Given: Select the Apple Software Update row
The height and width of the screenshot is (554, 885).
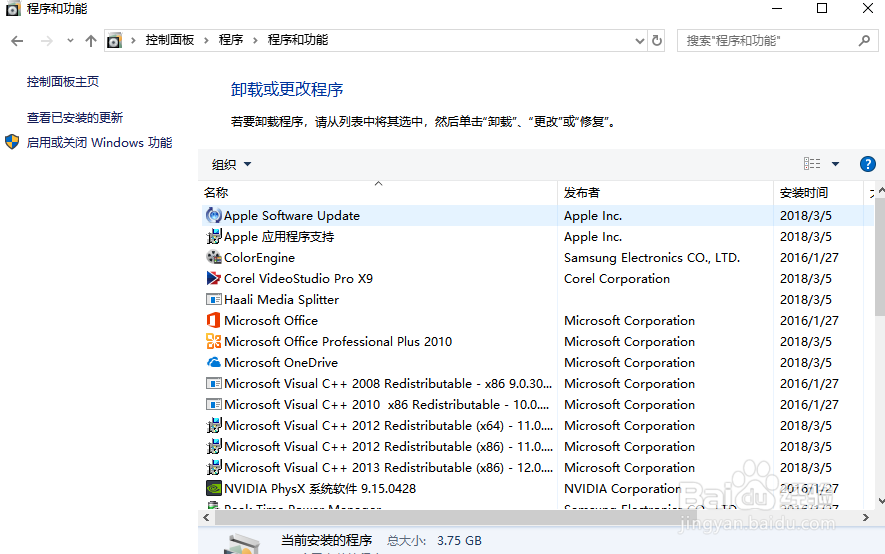Looking at the screenshot, I should (x=537, y=216).
